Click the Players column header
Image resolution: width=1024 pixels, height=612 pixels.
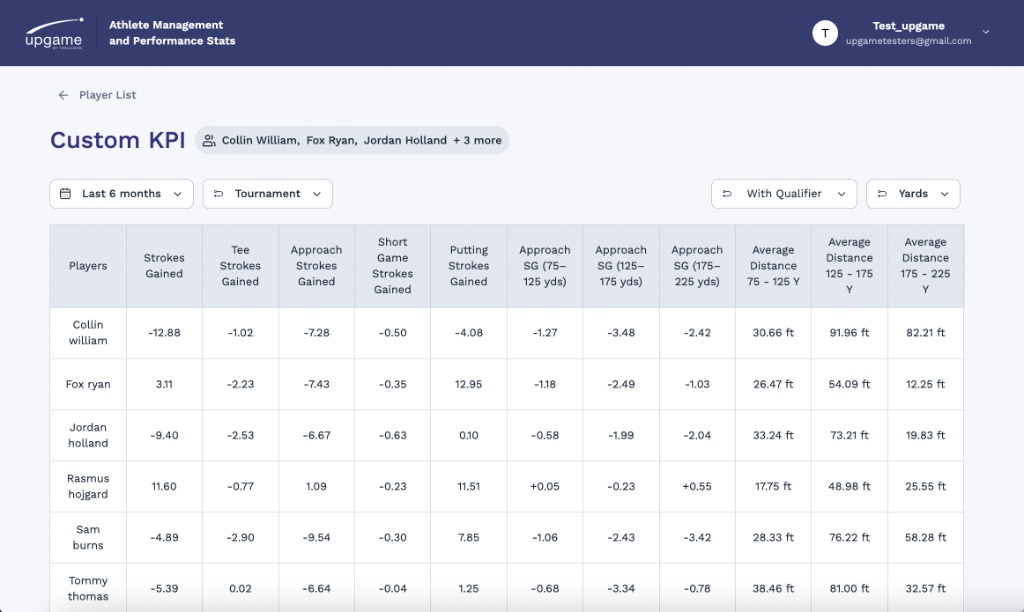coord(88,266)
